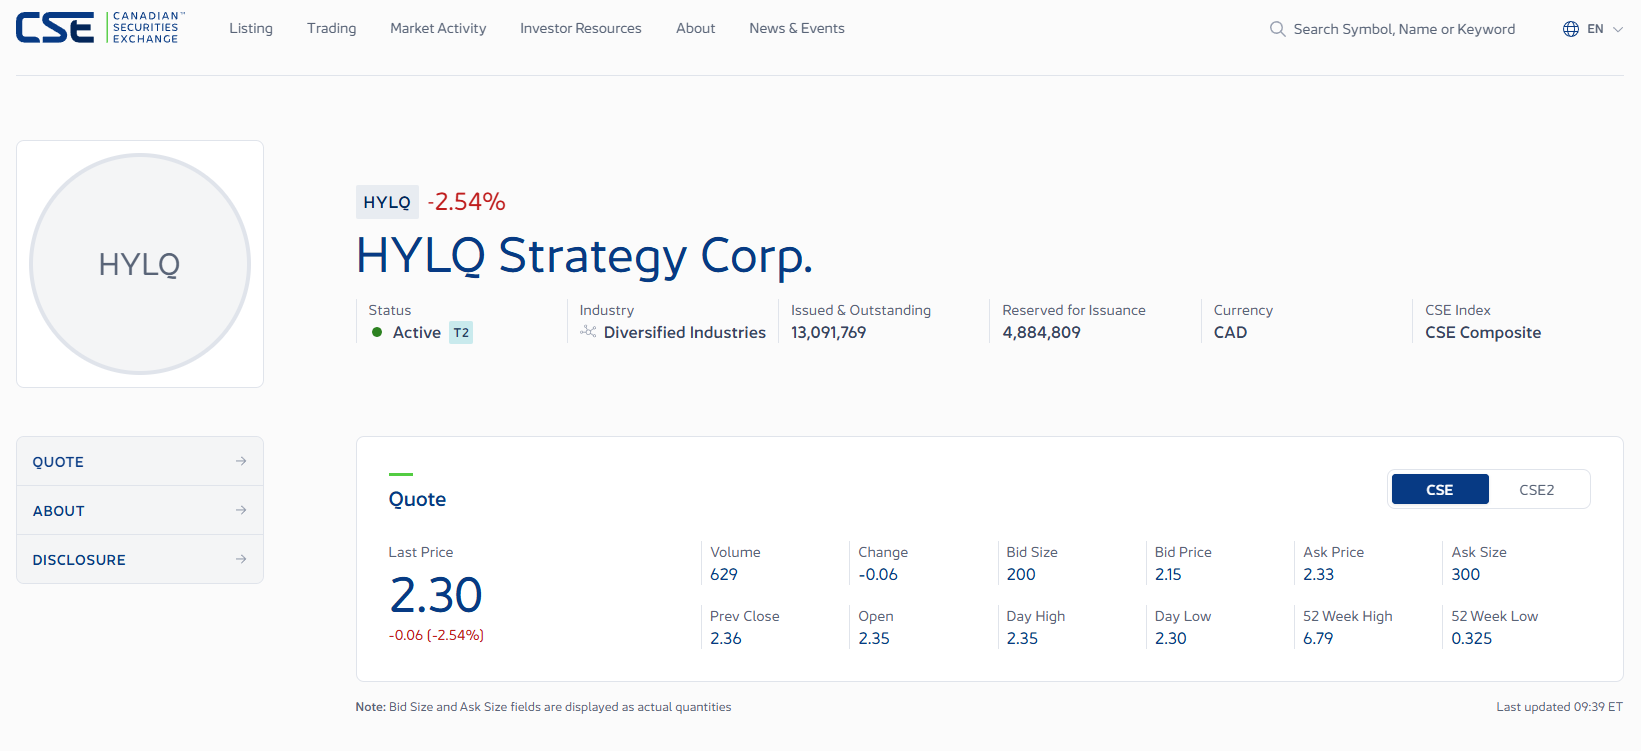Click the last price 2.30
This screenshot has width=1641, height=751.
point(436,595)
